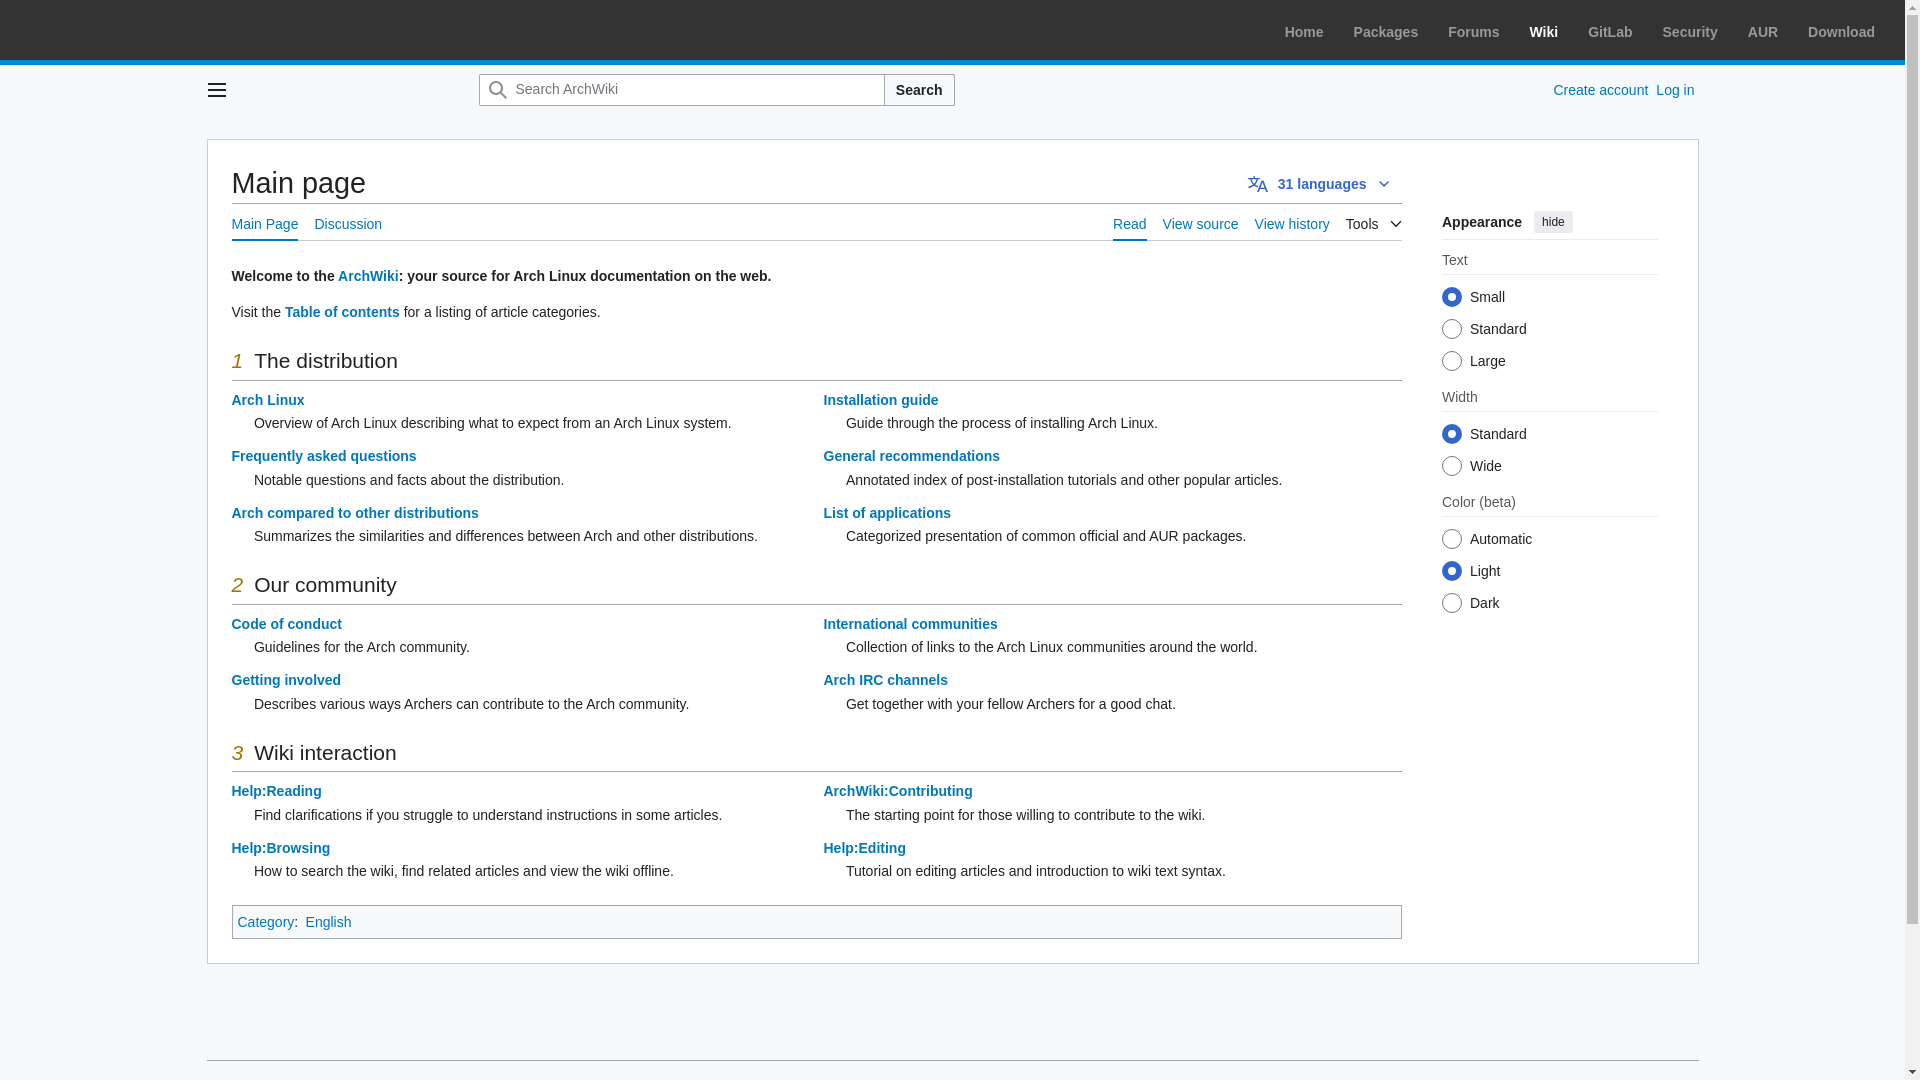Open General recommendations link
The width and height of the screenshot is (1920, 1080).
(912, 456)
